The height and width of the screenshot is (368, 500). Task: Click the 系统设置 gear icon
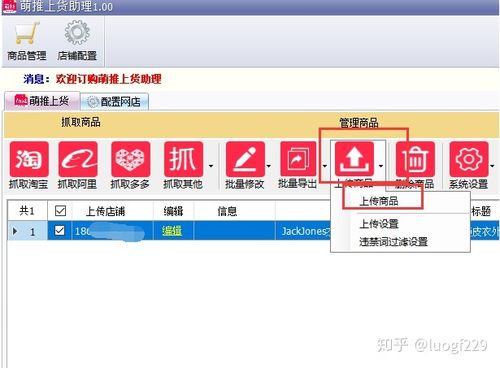point(469,159)
